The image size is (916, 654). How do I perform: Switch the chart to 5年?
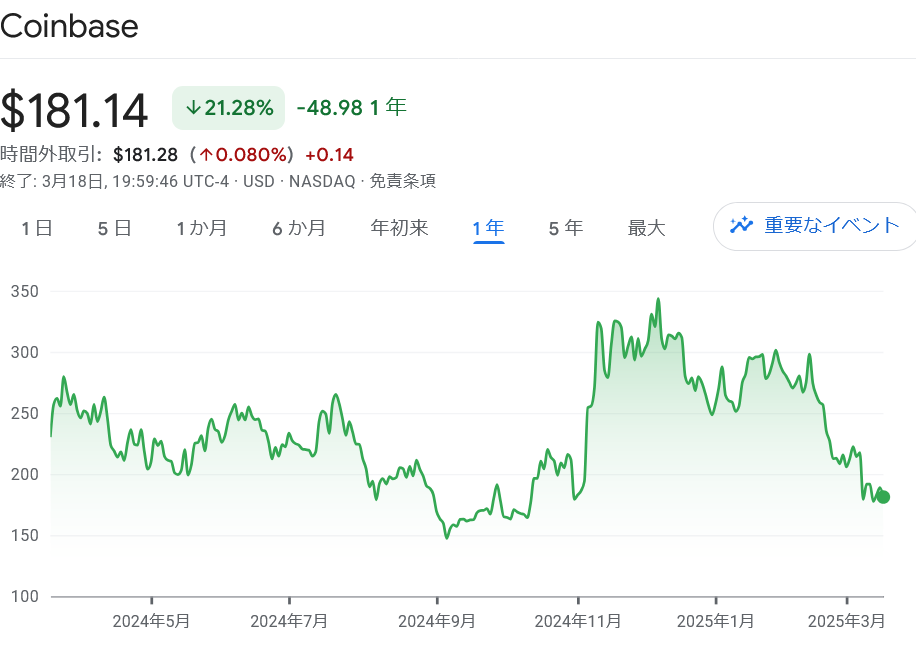tap(565, 228)
